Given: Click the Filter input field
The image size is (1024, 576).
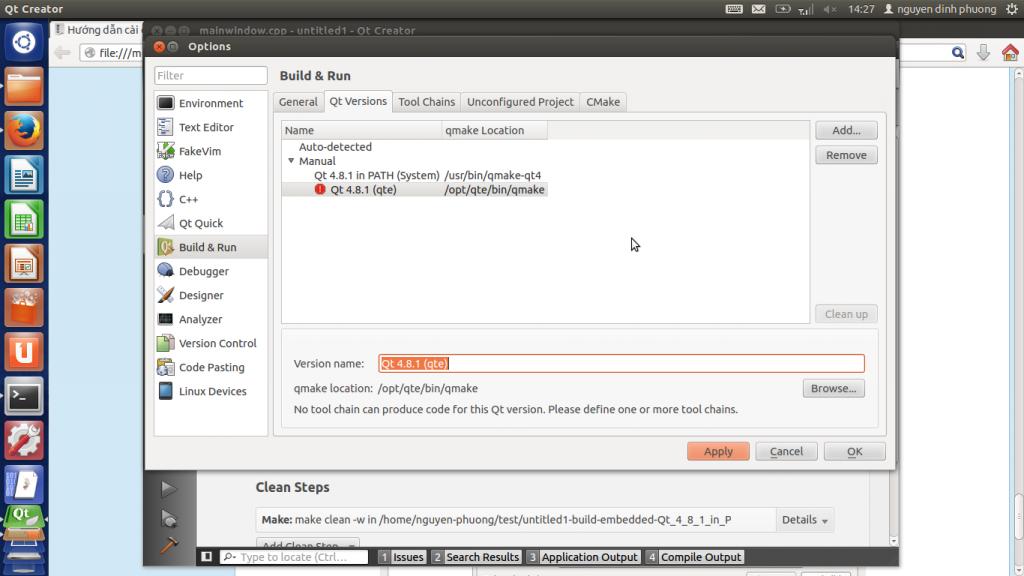Looking at the screenshot, I should (211, 75).
